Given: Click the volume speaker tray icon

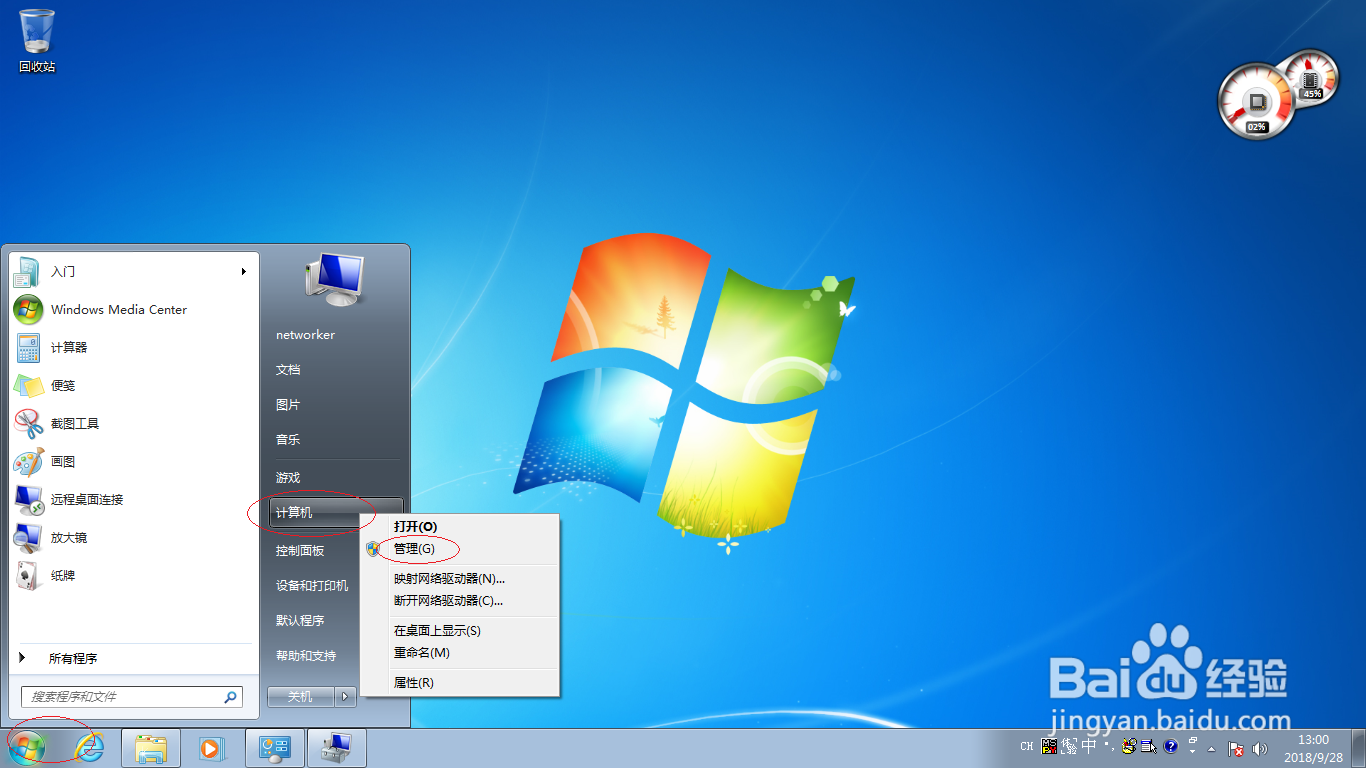Looking at the screenshot, I should [x=1259, y=748].
